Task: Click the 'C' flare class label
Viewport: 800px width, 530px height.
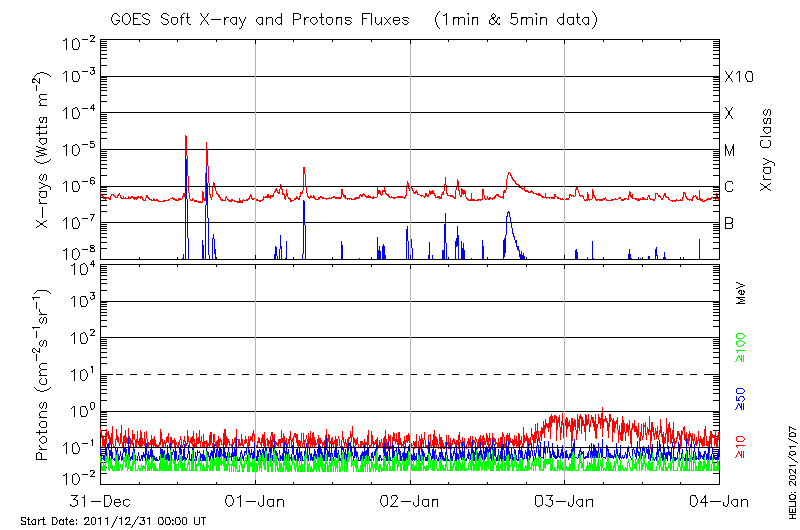Action: tap(729, 187)
